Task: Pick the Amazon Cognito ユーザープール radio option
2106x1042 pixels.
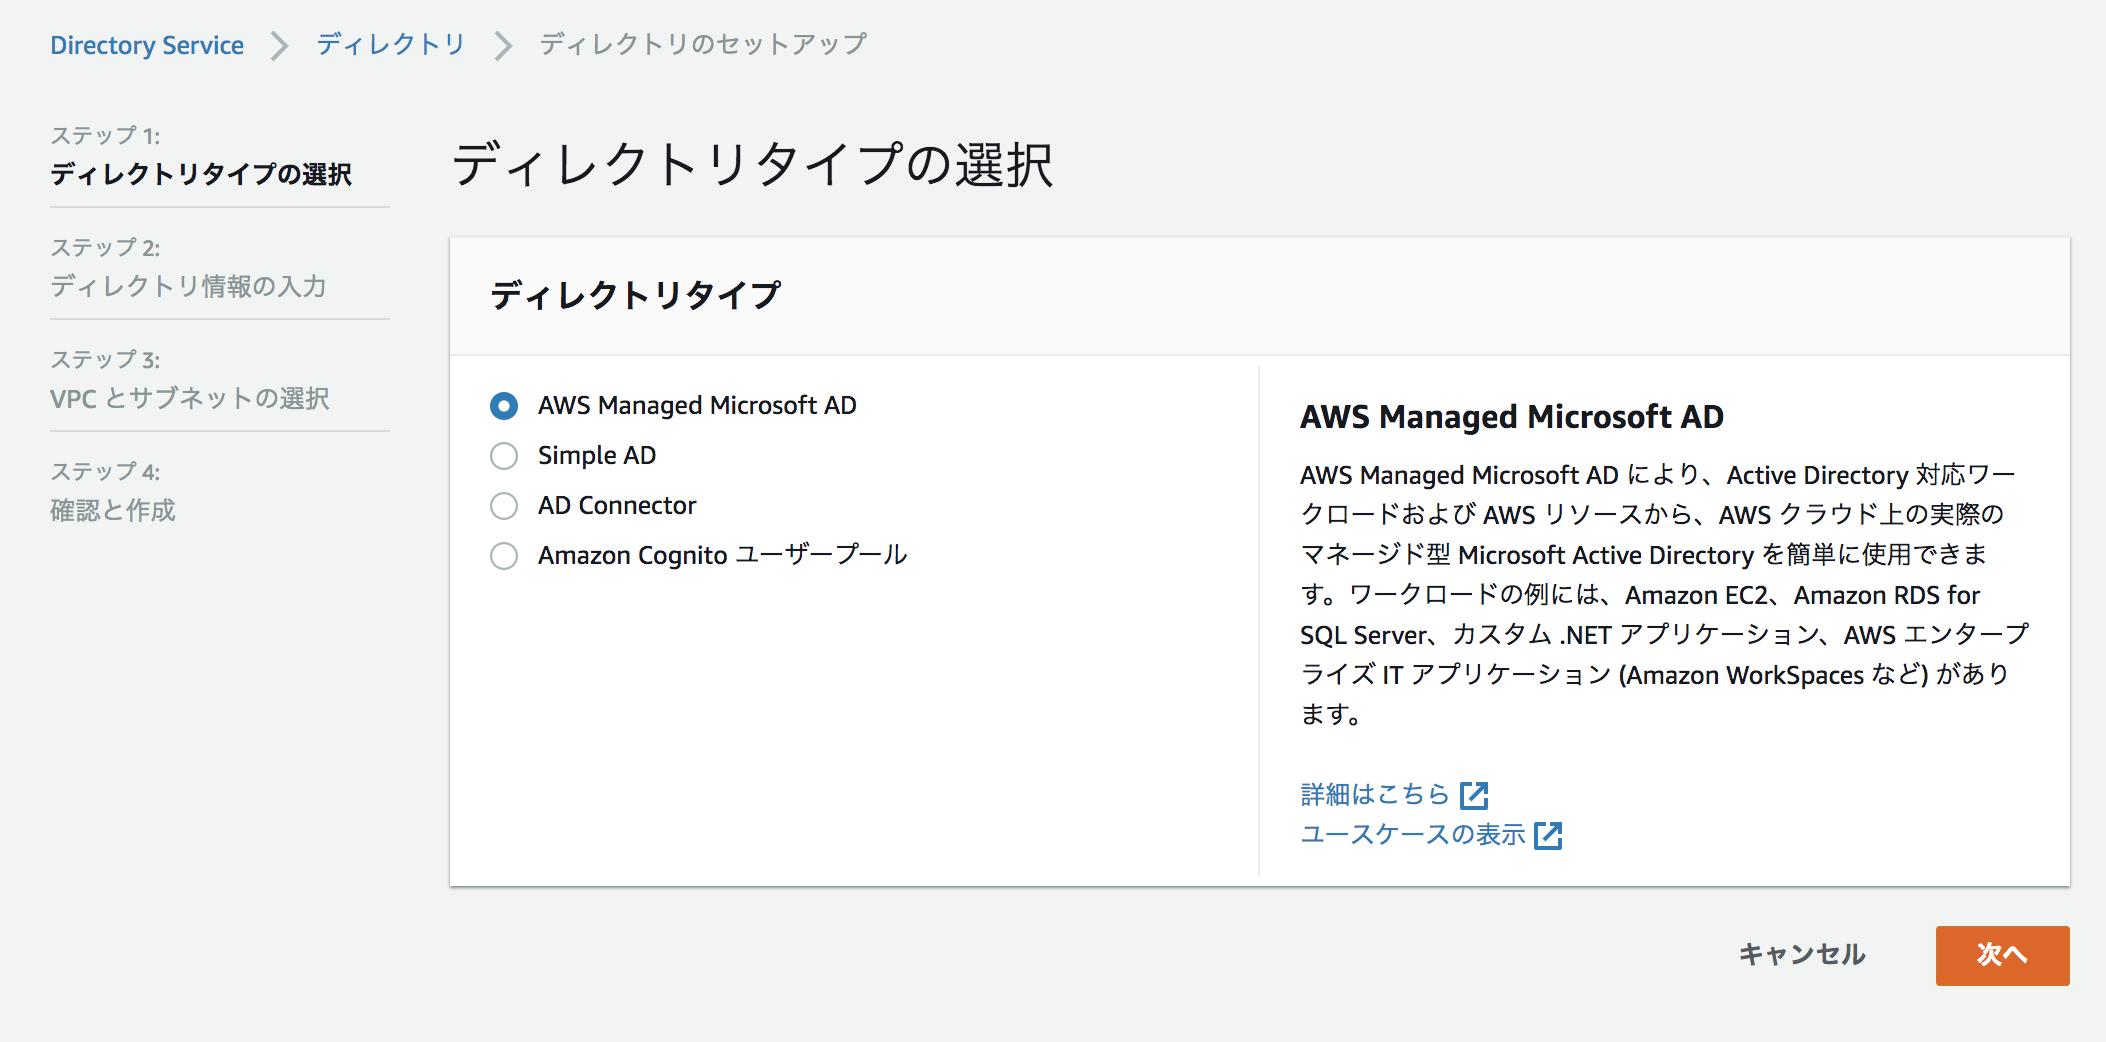Action: coord(504,556)
